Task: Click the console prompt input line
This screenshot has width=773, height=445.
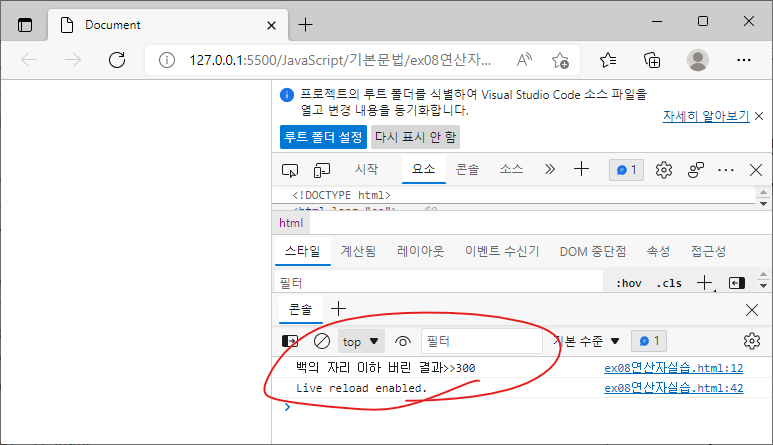Action: pos(523,408)
